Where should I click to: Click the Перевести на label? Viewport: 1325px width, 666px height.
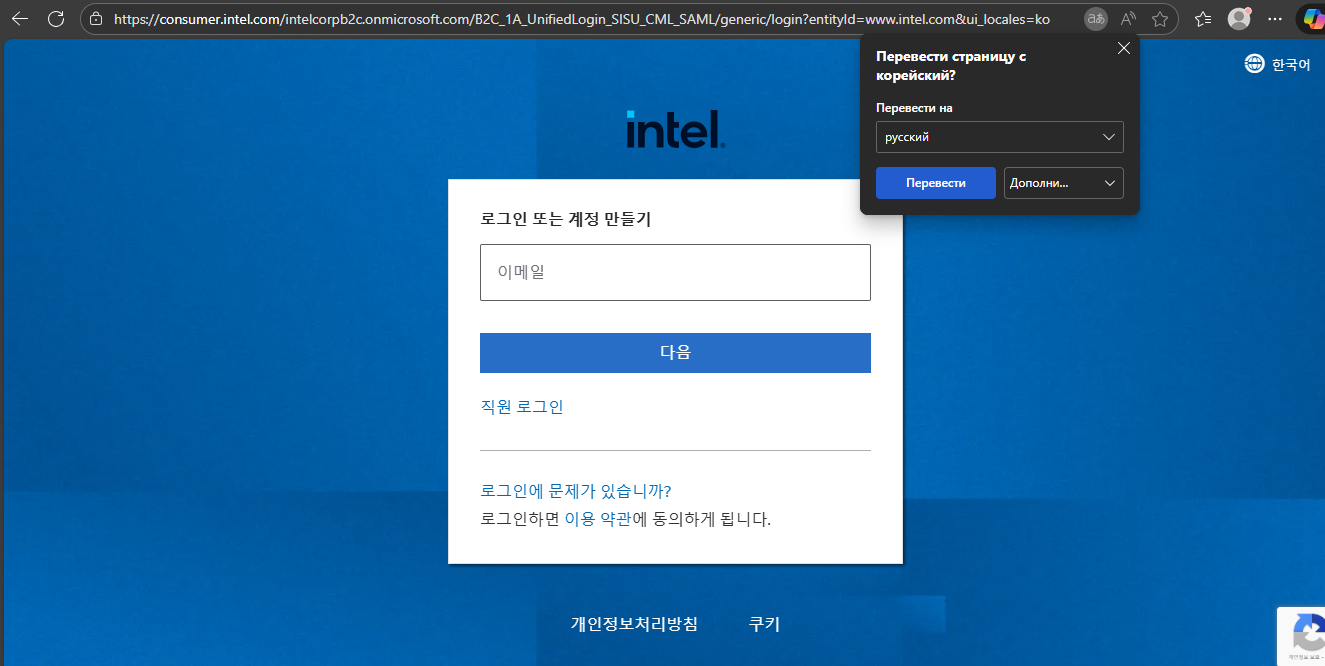[x=914, y=108]
